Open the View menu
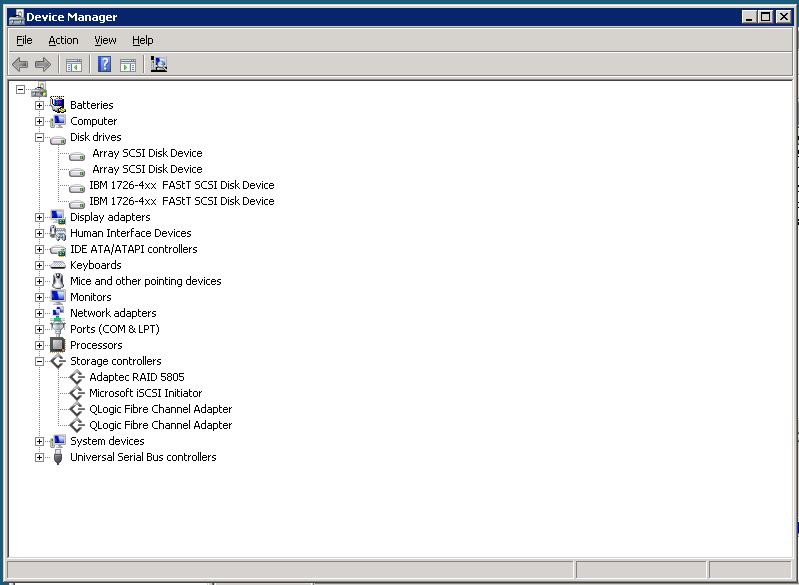This screenshot has height=585, width=799. click(x=105, y=40)
